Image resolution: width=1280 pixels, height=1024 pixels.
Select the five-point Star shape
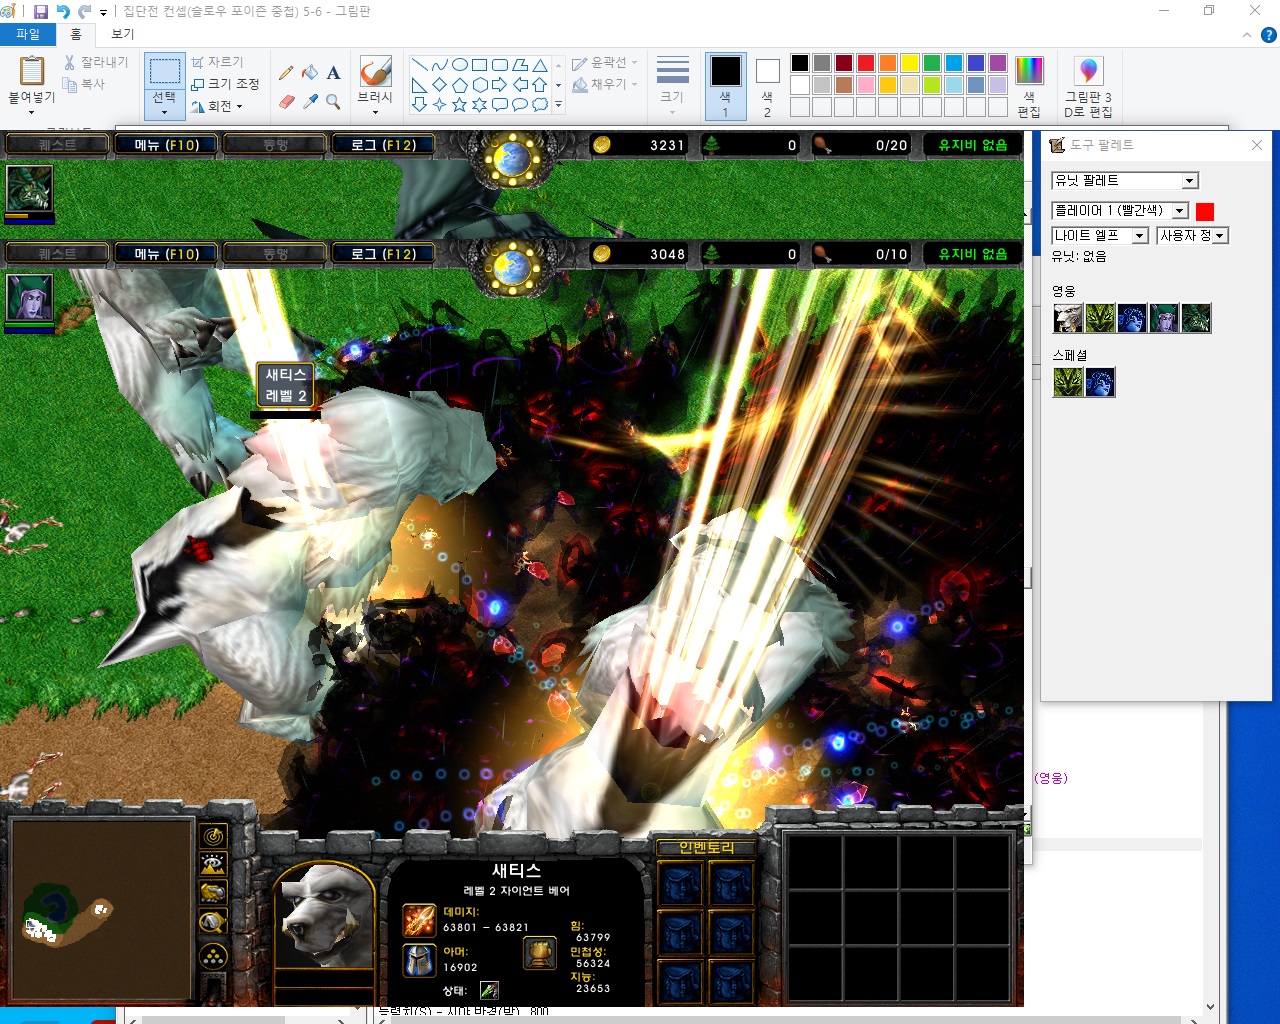pos(459,104)
